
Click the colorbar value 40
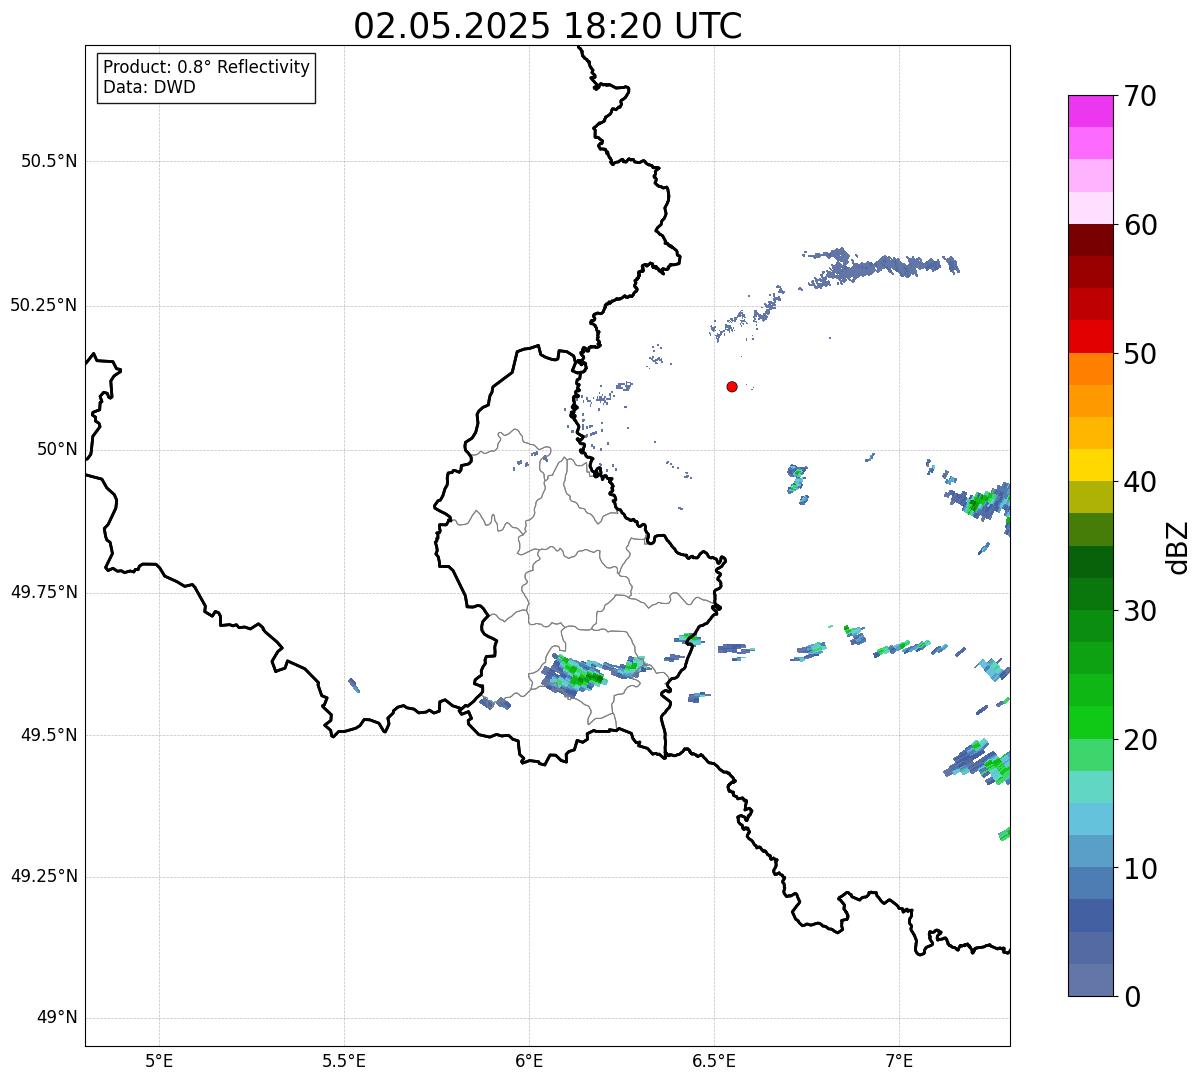[1140, 482]
